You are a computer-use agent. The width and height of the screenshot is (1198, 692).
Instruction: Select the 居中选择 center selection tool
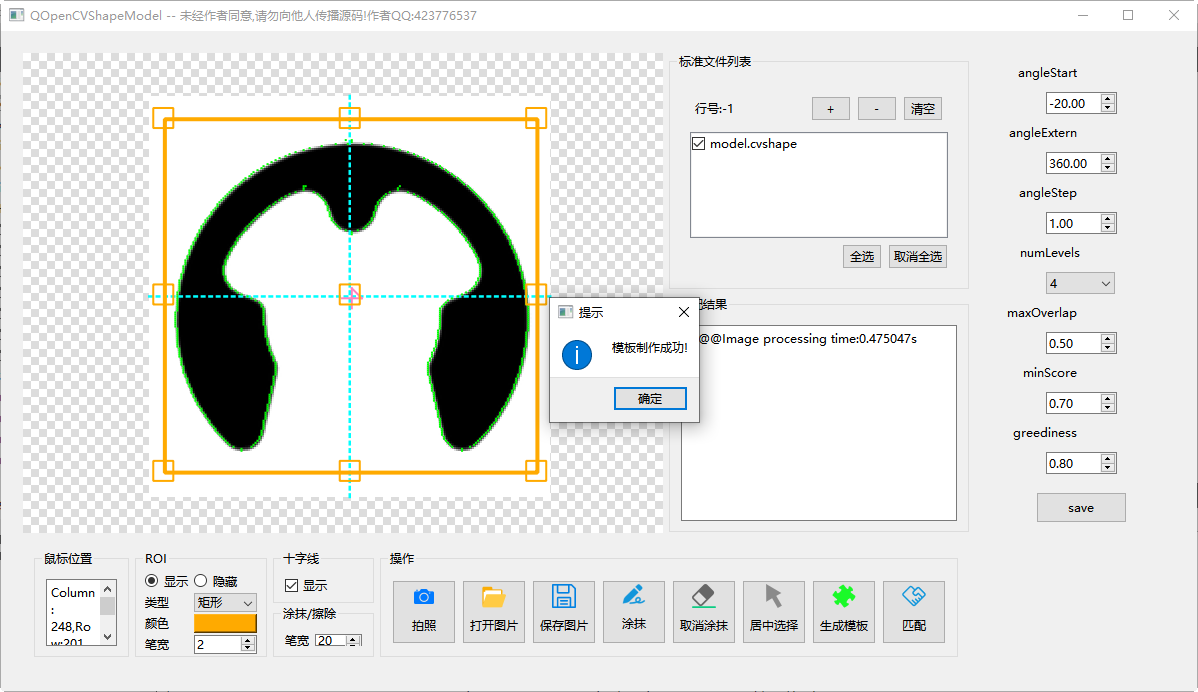tap(773, 611)
